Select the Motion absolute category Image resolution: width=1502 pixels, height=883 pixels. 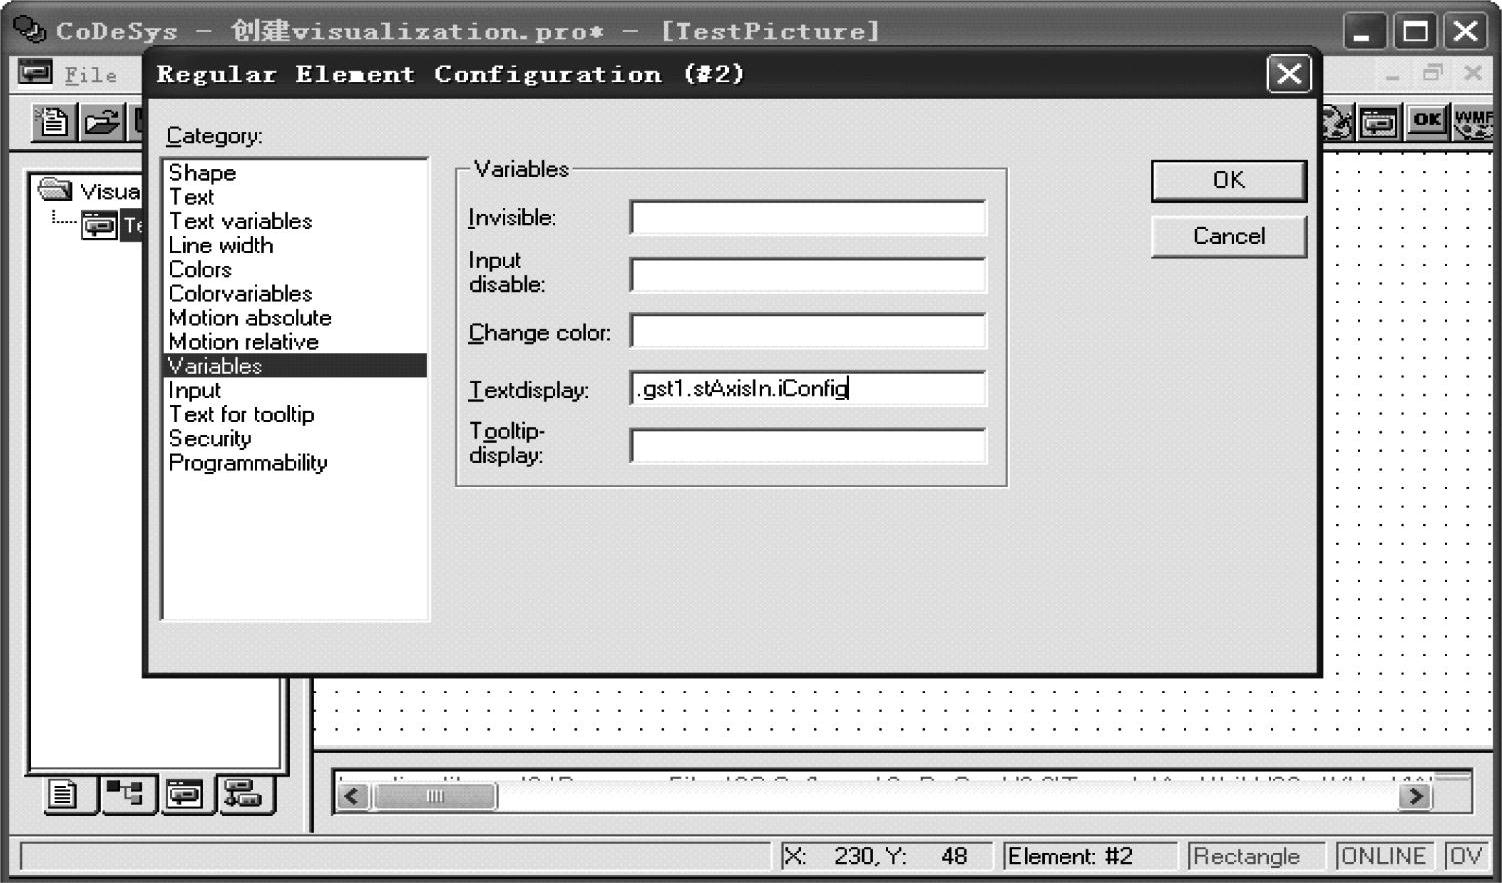coord(250,317)
